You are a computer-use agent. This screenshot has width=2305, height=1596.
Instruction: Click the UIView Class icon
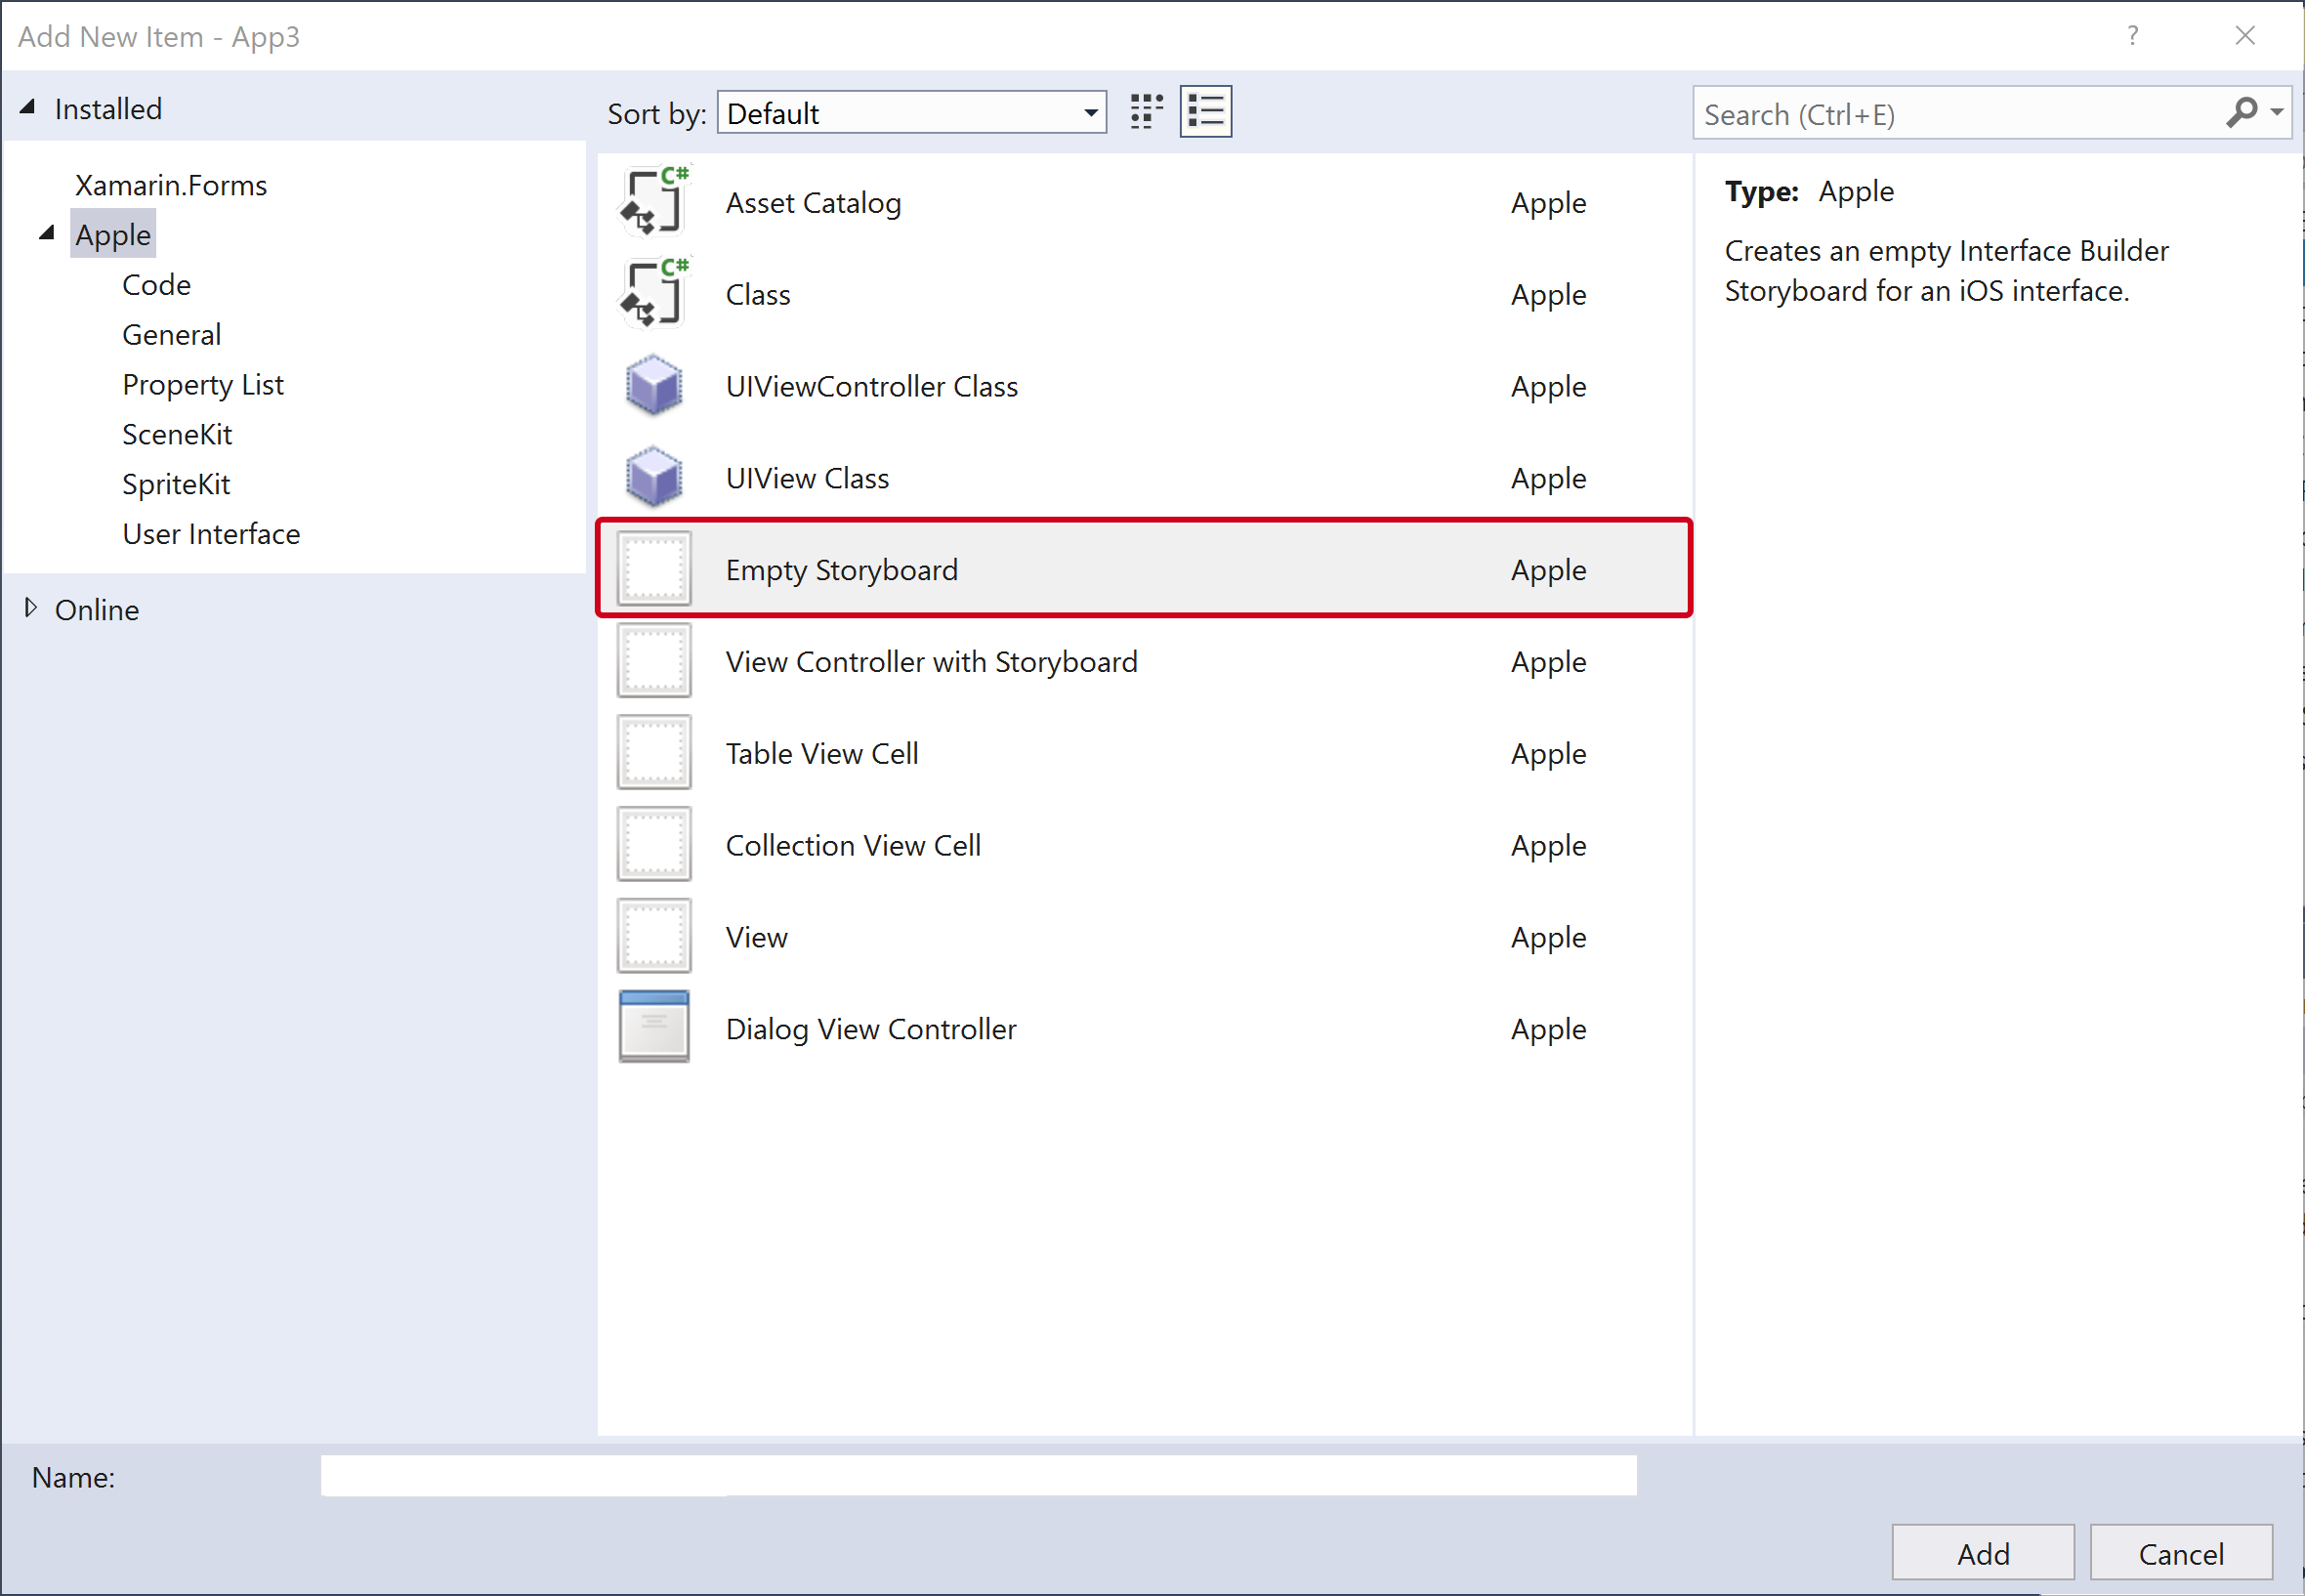(x=655, y=477)
